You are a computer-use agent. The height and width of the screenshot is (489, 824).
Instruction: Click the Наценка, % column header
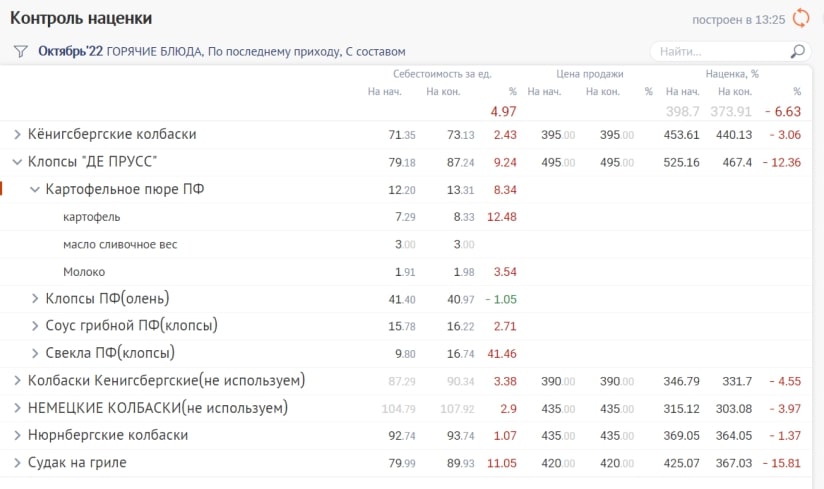[732, 74]
